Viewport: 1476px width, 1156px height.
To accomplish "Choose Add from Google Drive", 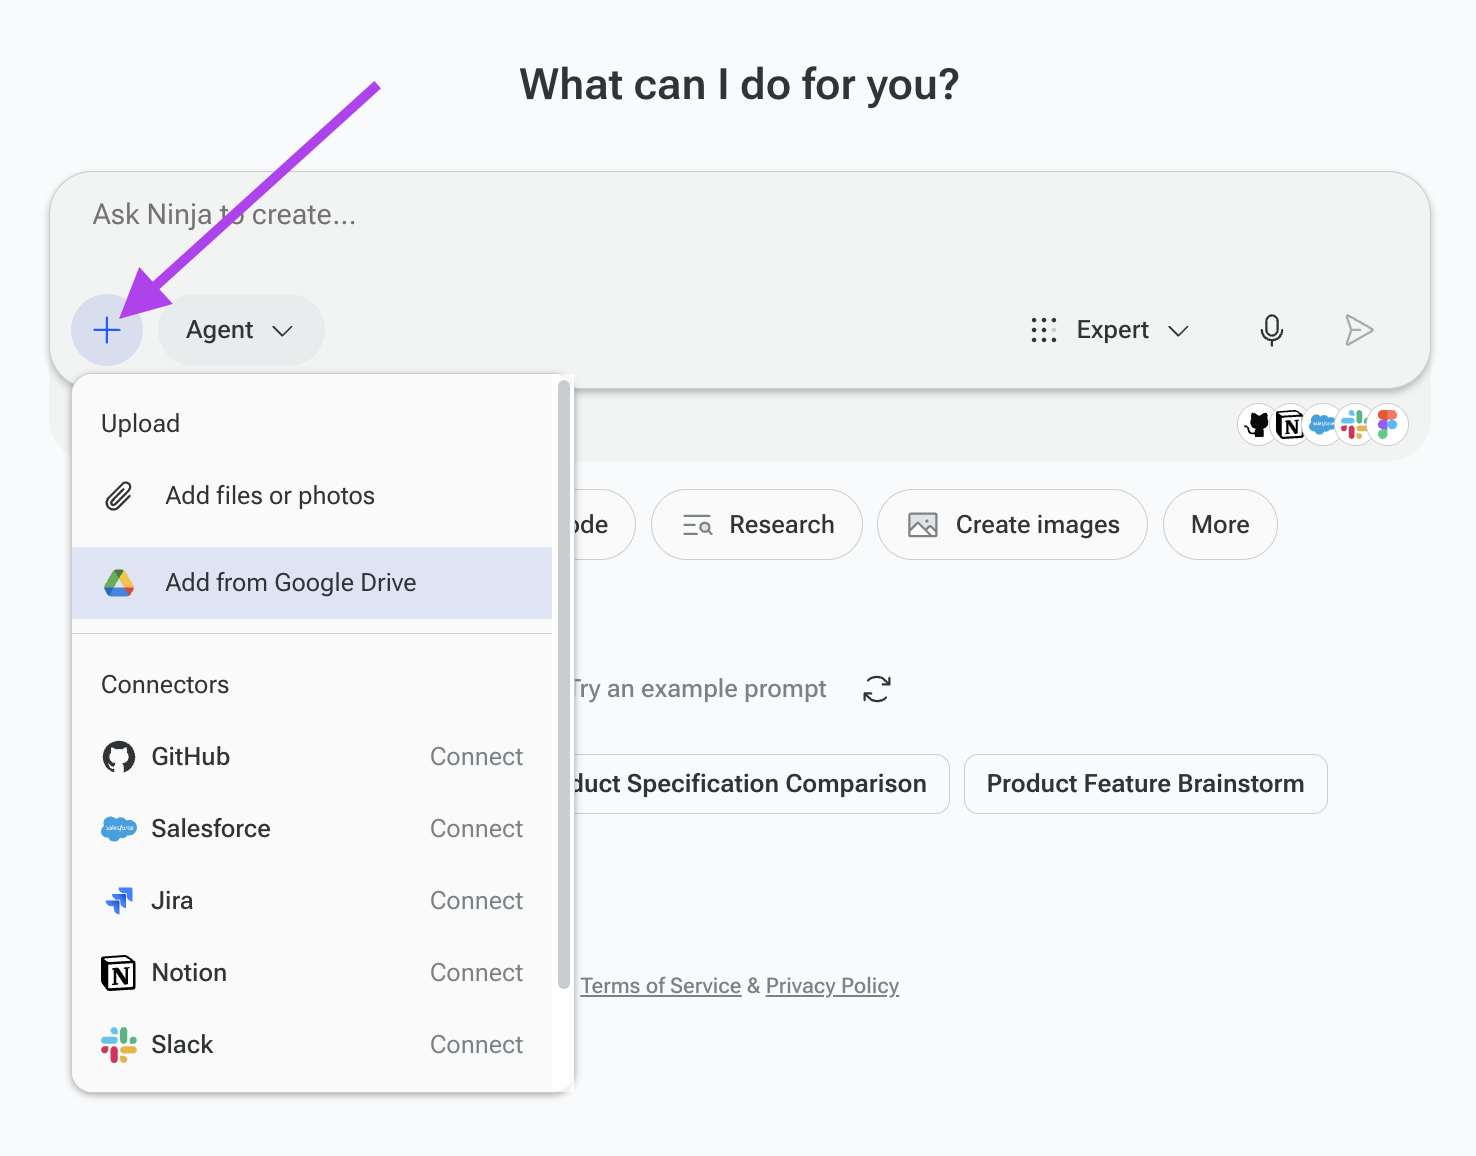I will pyautogui.click(x=312, y=583).
